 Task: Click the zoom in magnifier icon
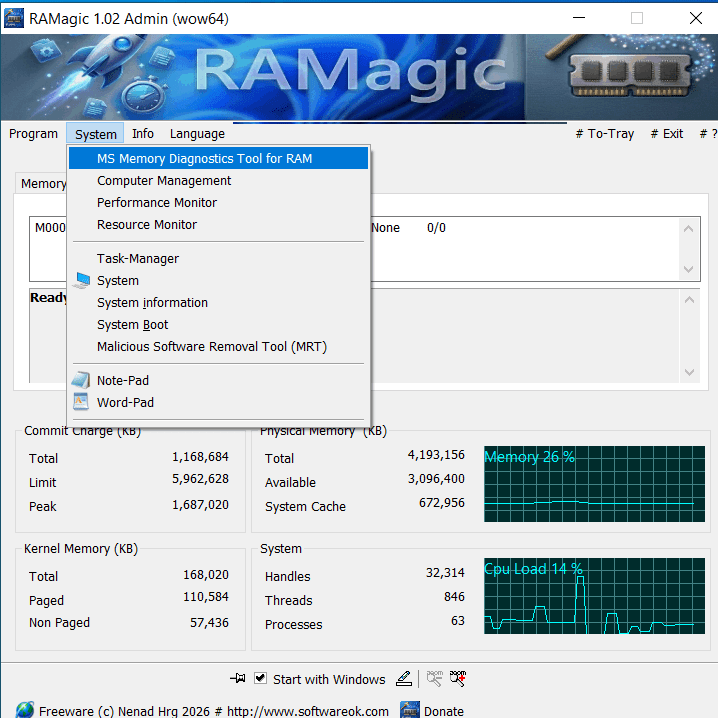click(458, 679)
